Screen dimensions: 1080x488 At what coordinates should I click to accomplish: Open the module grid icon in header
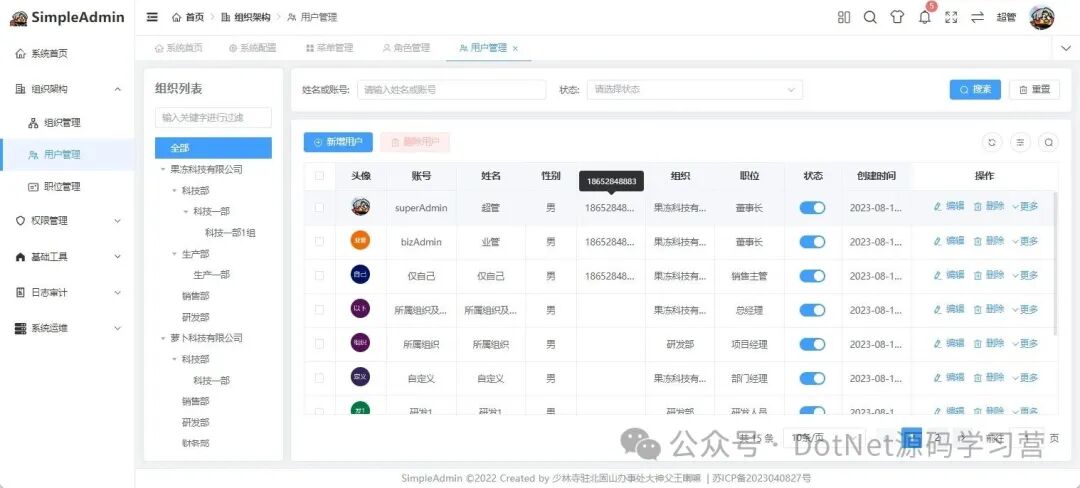point(844,17)
